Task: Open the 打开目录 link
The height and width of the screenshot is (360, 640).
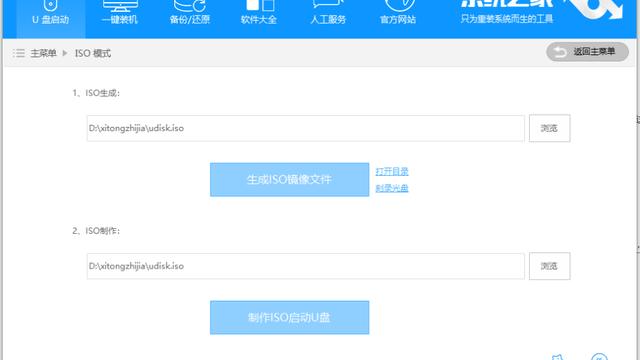Action: (x=392, y=171)
